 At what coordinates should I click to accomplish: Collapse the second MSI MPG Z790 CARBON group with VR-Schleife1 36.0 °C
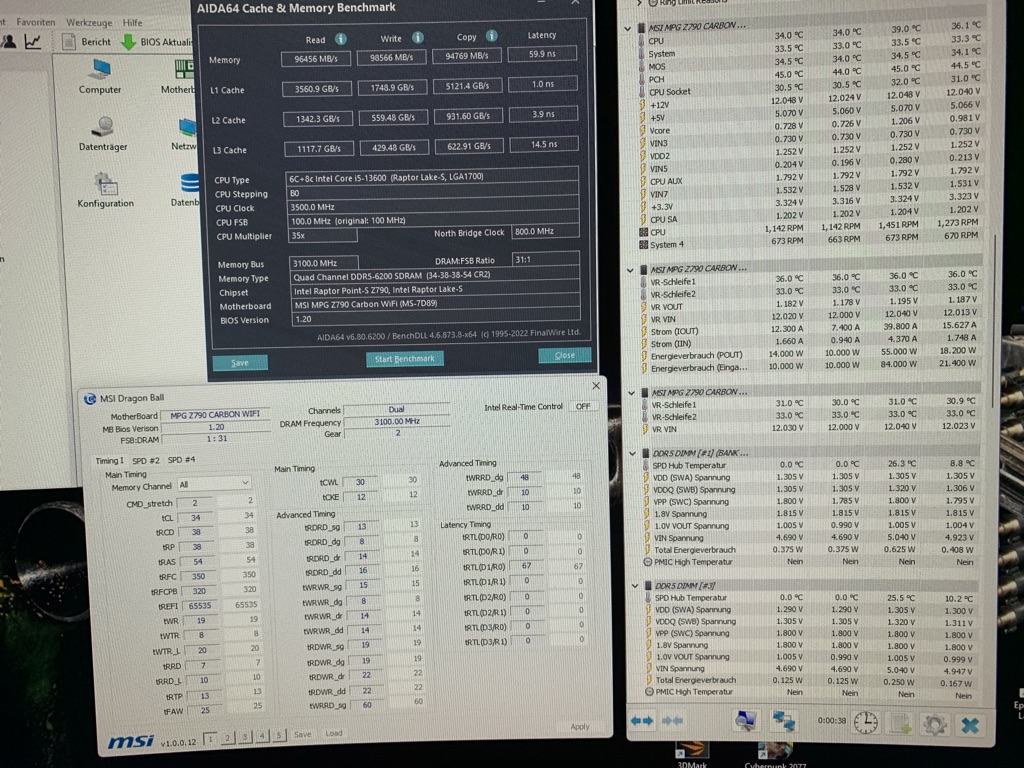click(x=632, y=270)
